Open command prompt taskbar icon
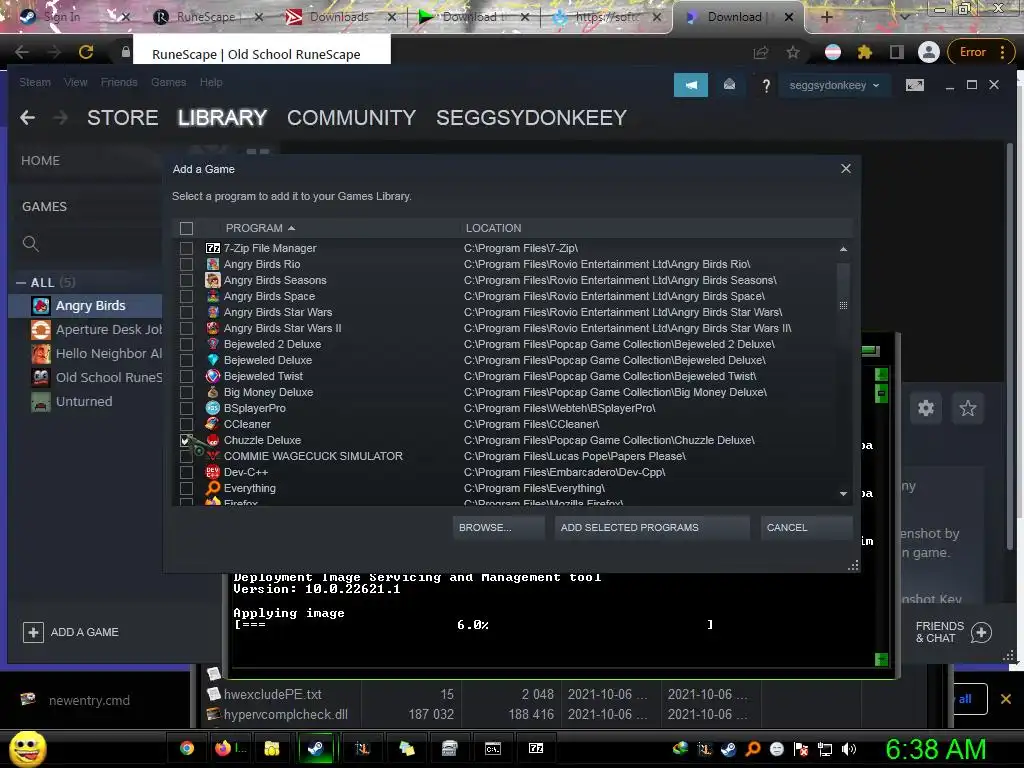 click(x=492, y=749)
